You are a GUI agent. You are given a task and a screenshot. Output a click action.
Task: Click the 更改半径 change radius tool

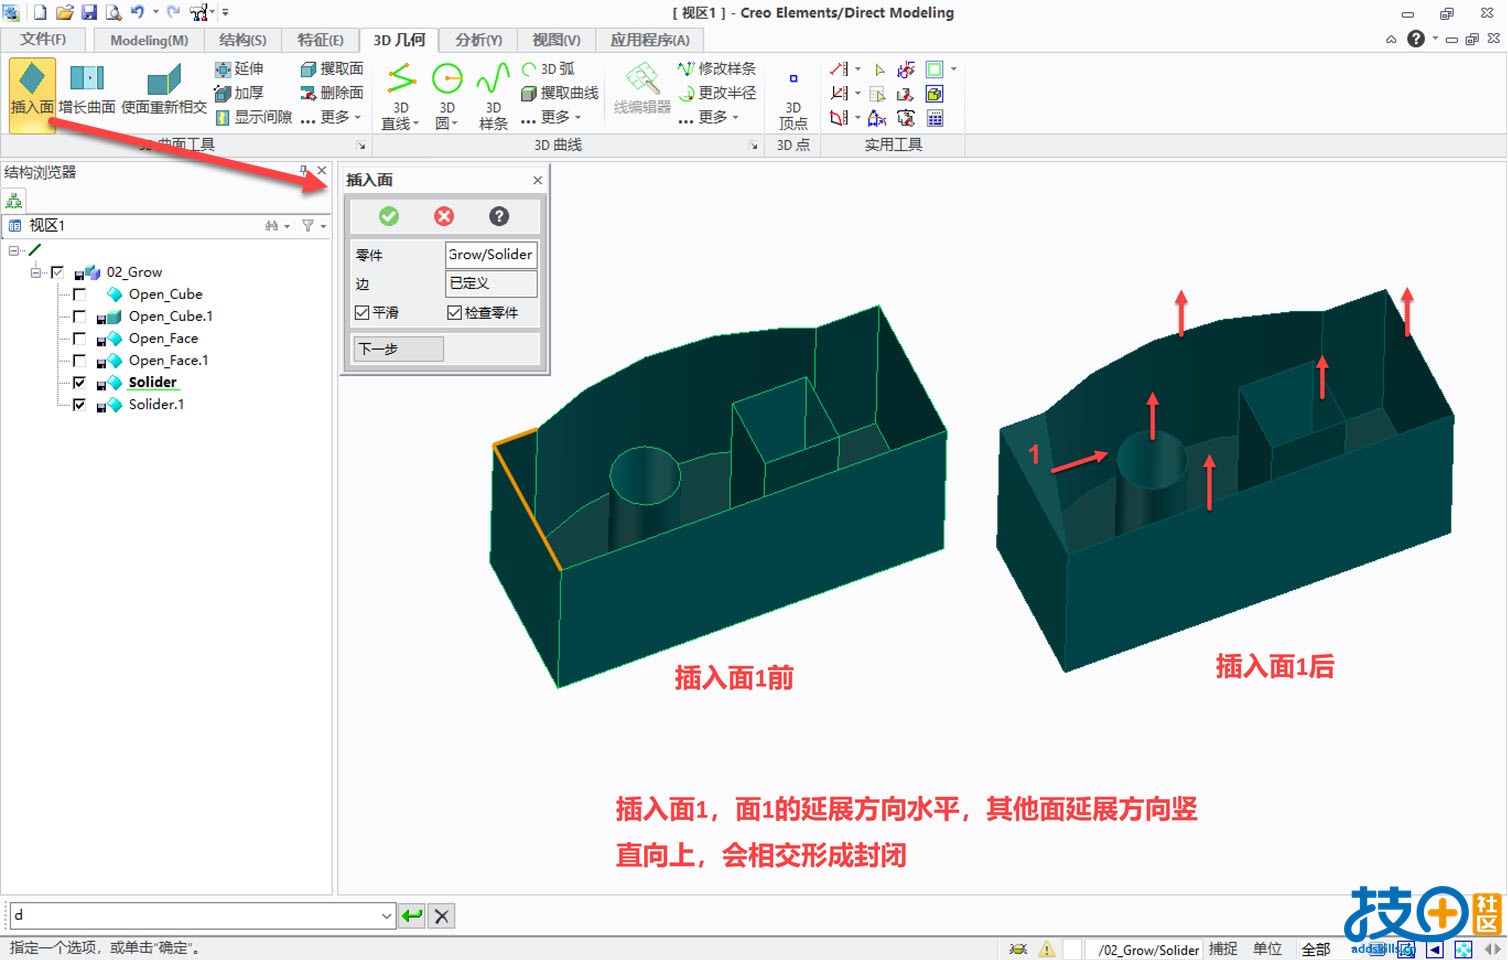(717, 93)
